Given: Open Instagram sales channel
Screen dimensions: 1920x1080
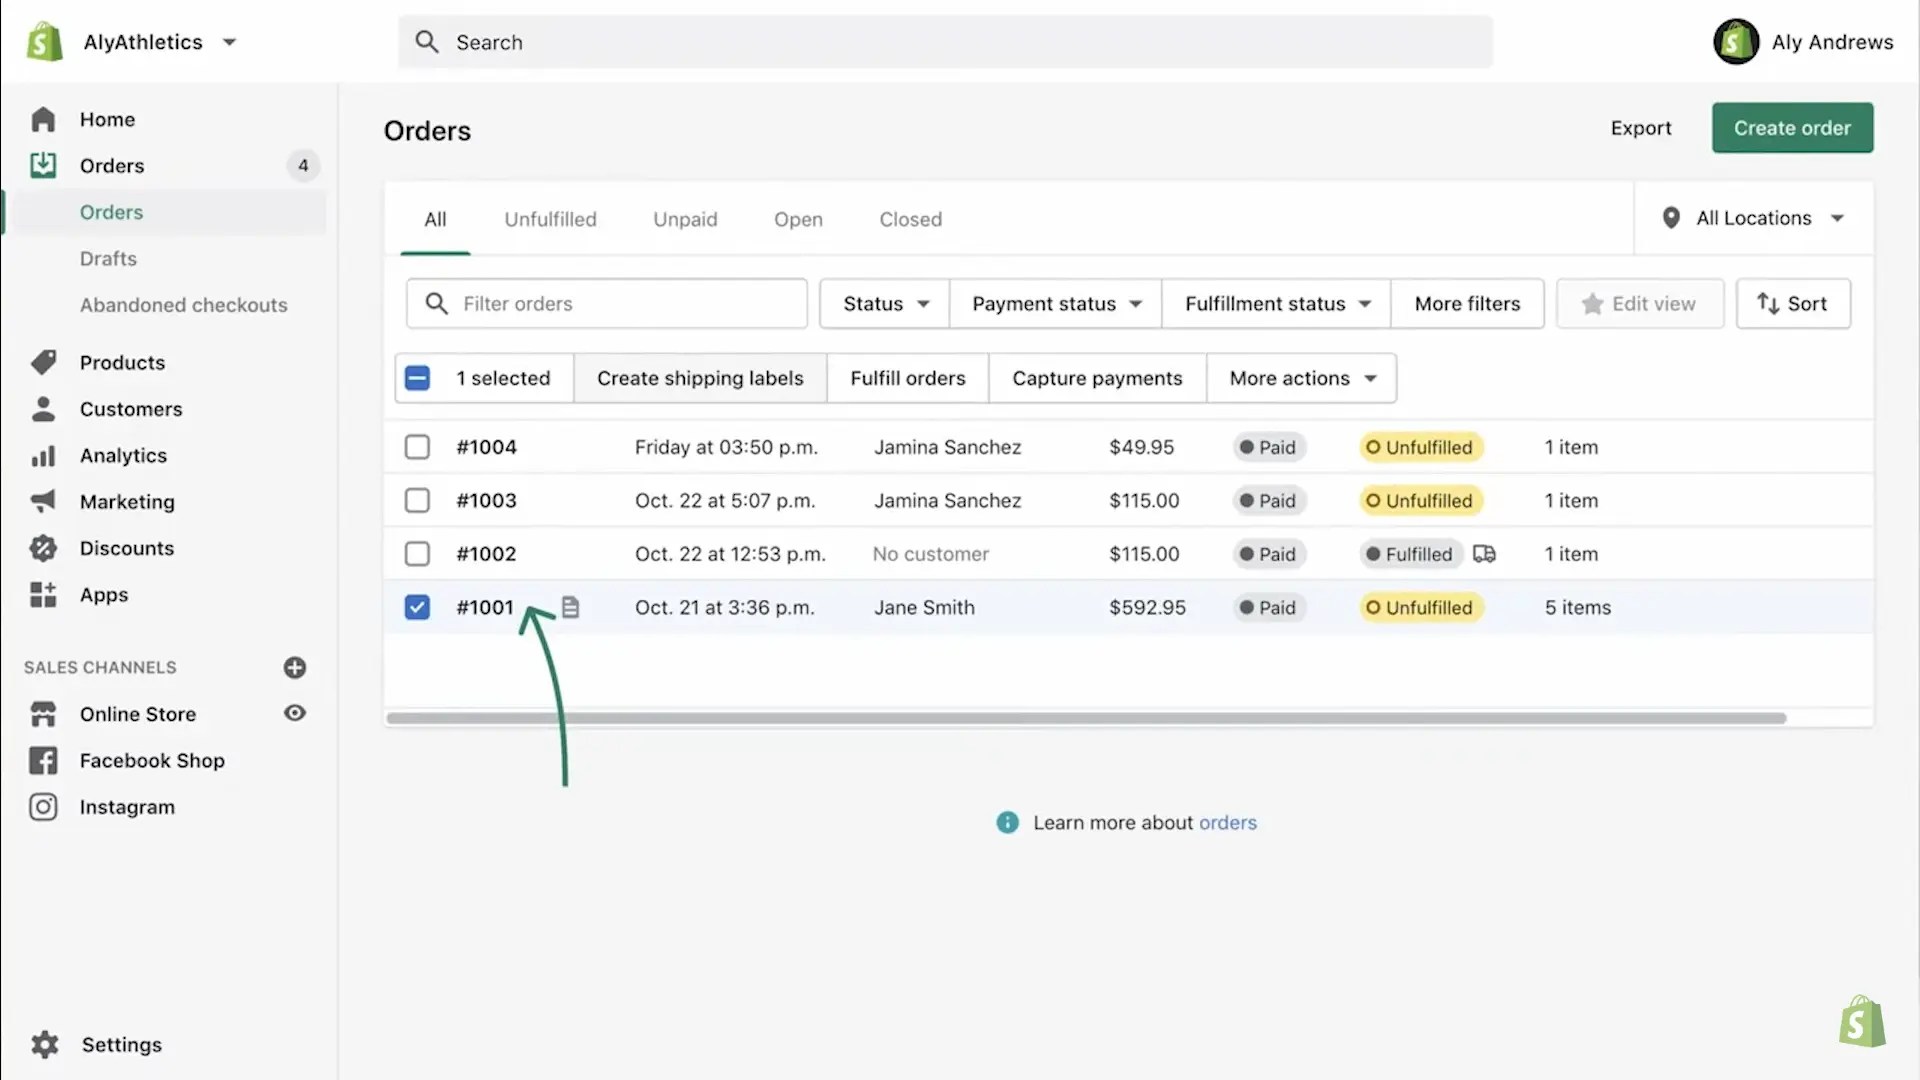Looking at the screenshot, I should click(127, 807).
